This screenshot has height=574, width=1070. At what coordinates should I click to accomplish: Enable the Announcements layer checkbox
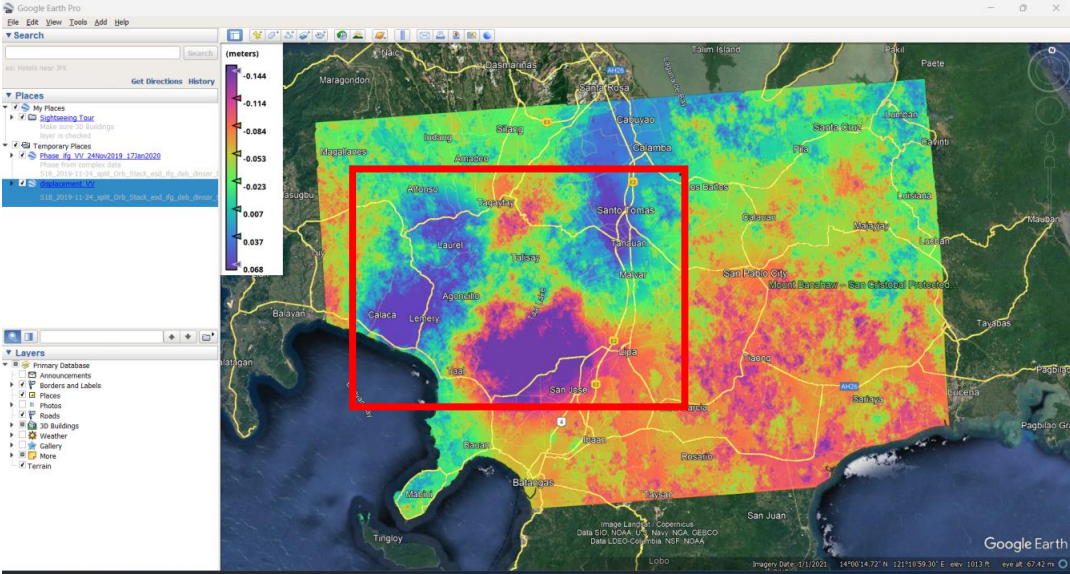(x=23, y=375)
